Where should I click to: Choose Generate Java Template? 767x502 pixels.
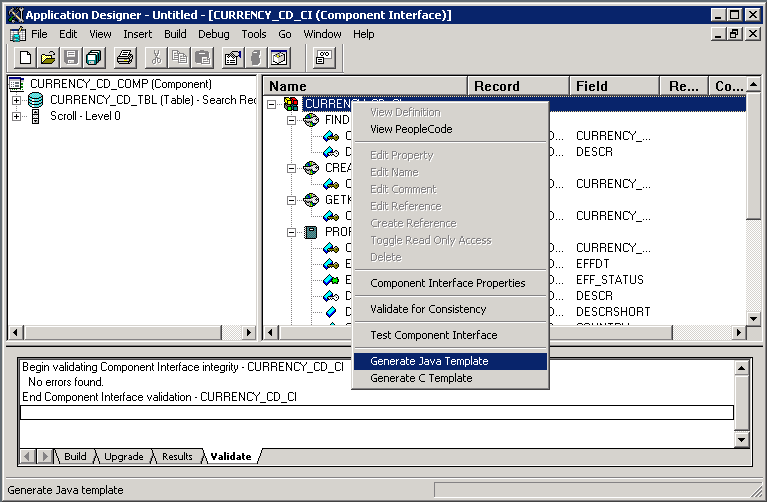(x=450, y=361)
